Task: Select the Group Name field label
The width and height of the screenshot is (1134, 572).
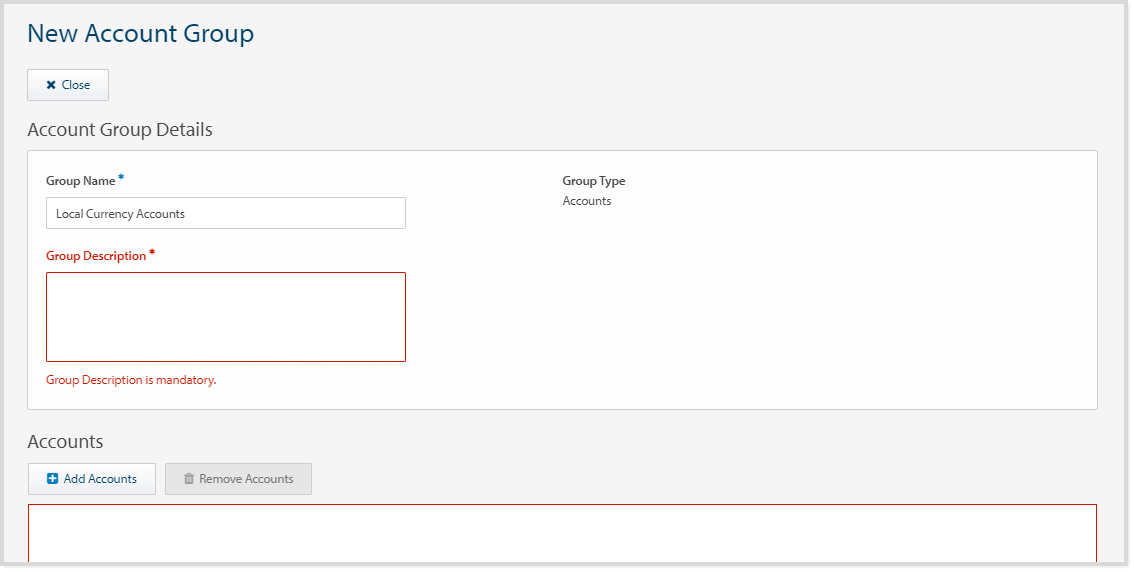Action: [x=80, y=181]
